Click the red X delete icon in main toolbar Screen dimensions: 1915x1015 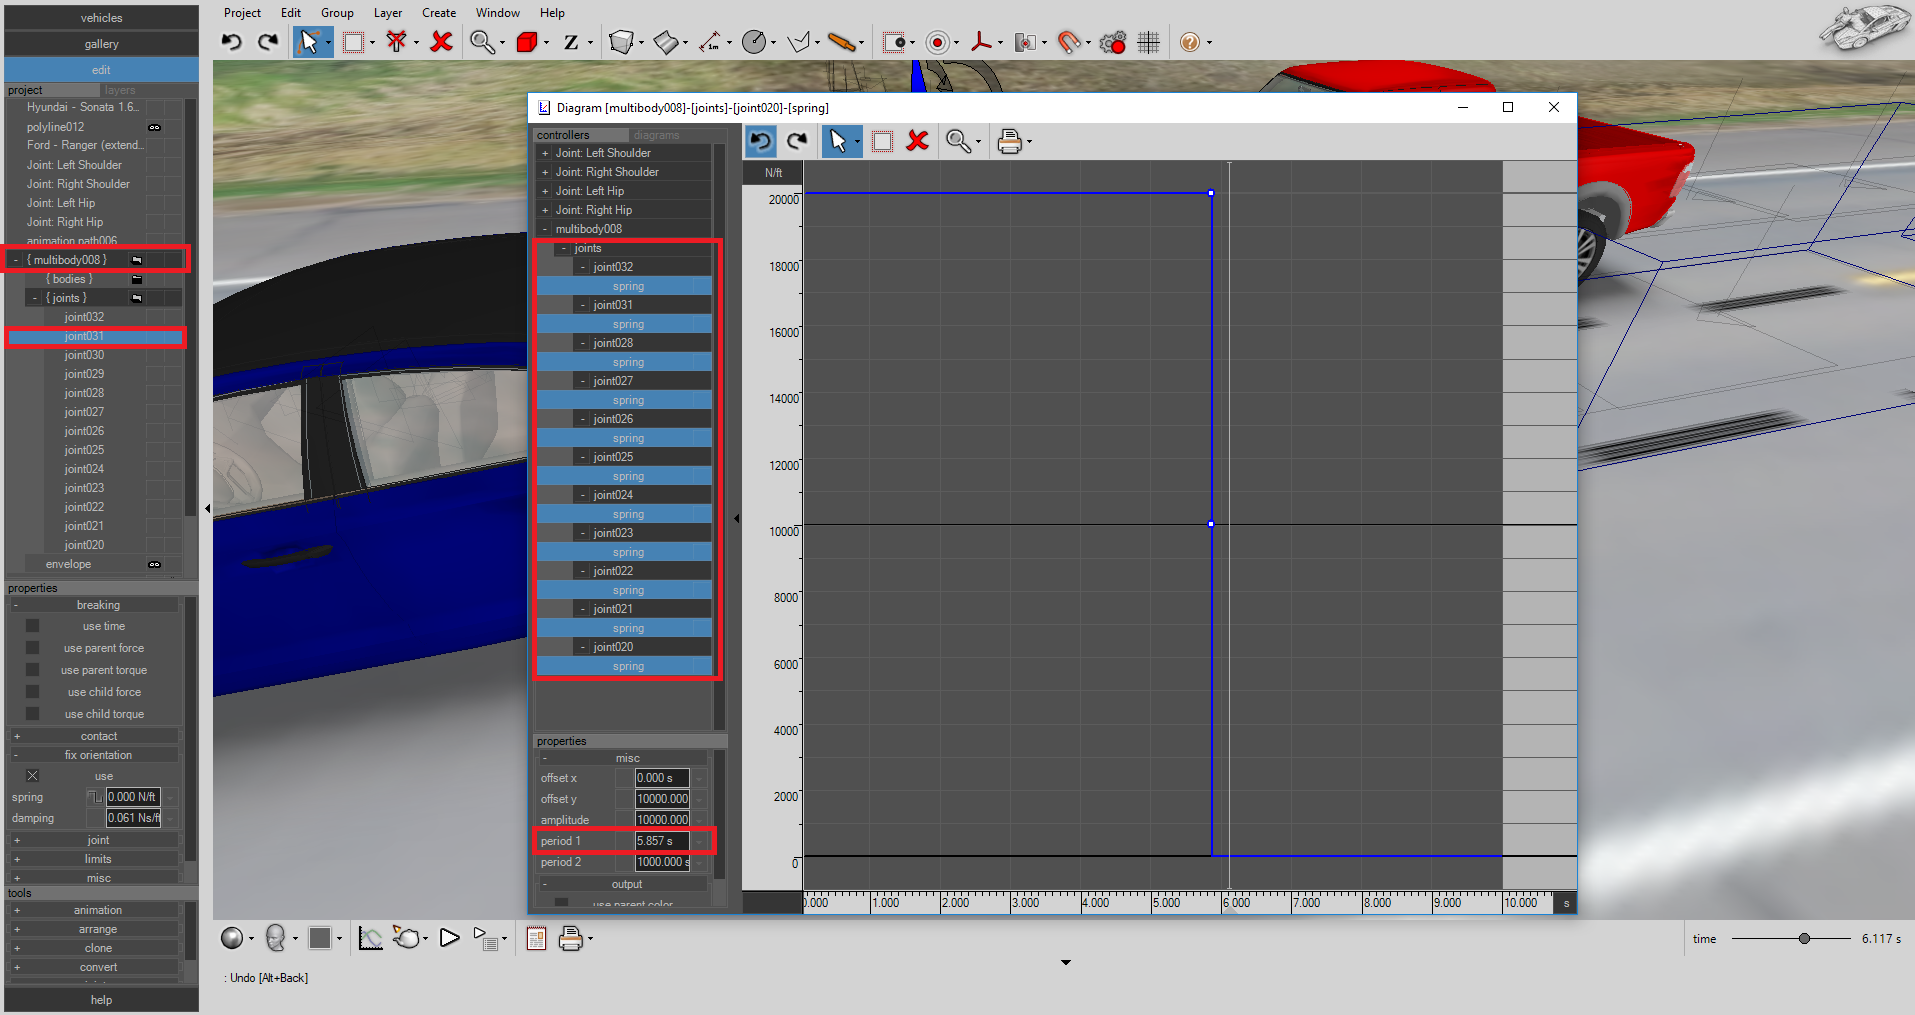[441, 42]
